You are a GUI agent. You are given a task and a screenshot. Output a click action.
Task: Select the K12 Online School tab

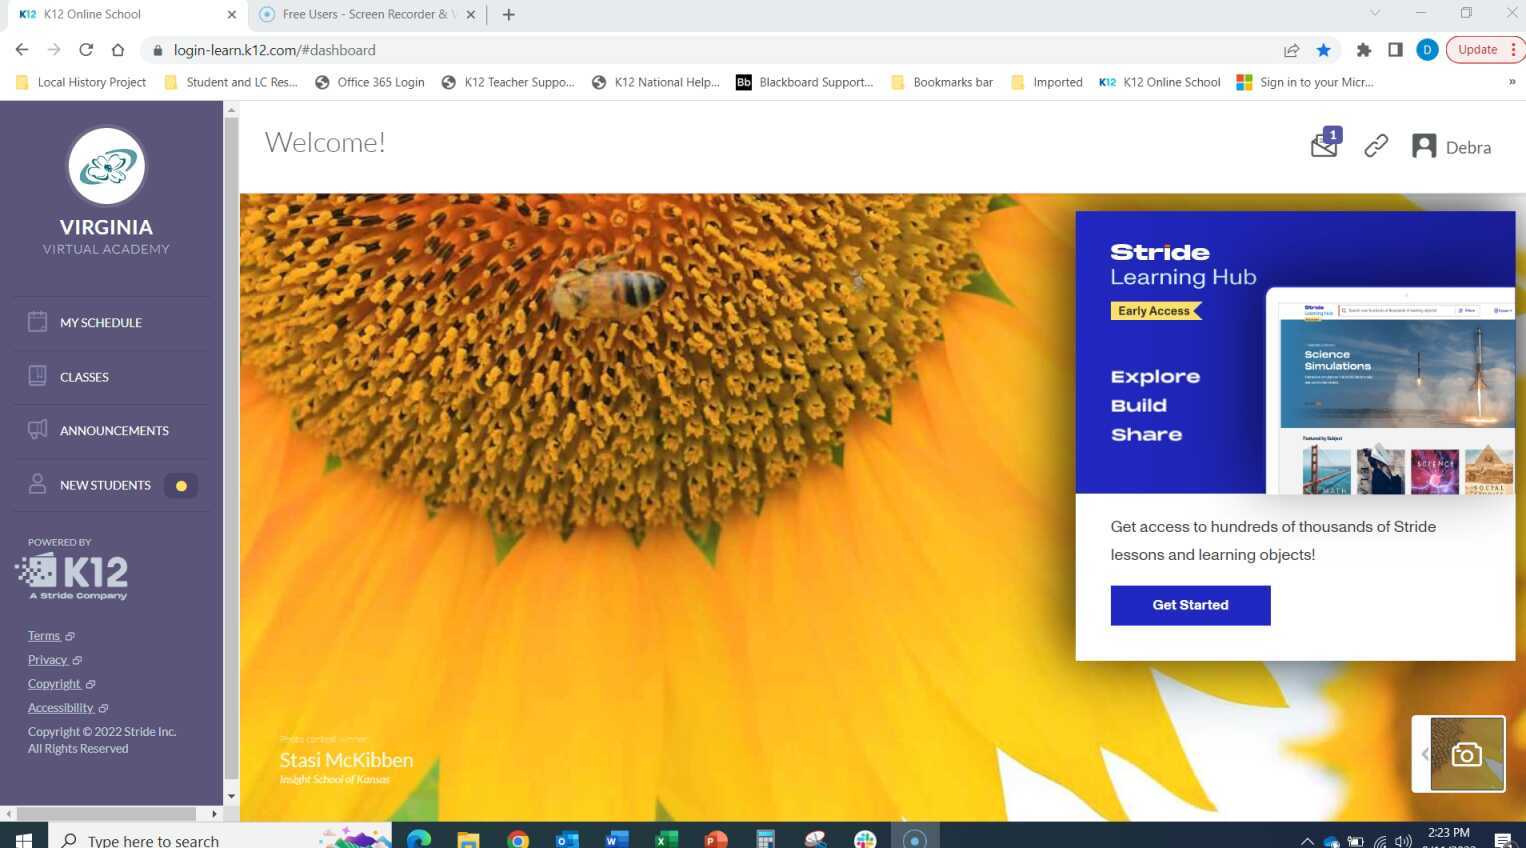(120, 14)
